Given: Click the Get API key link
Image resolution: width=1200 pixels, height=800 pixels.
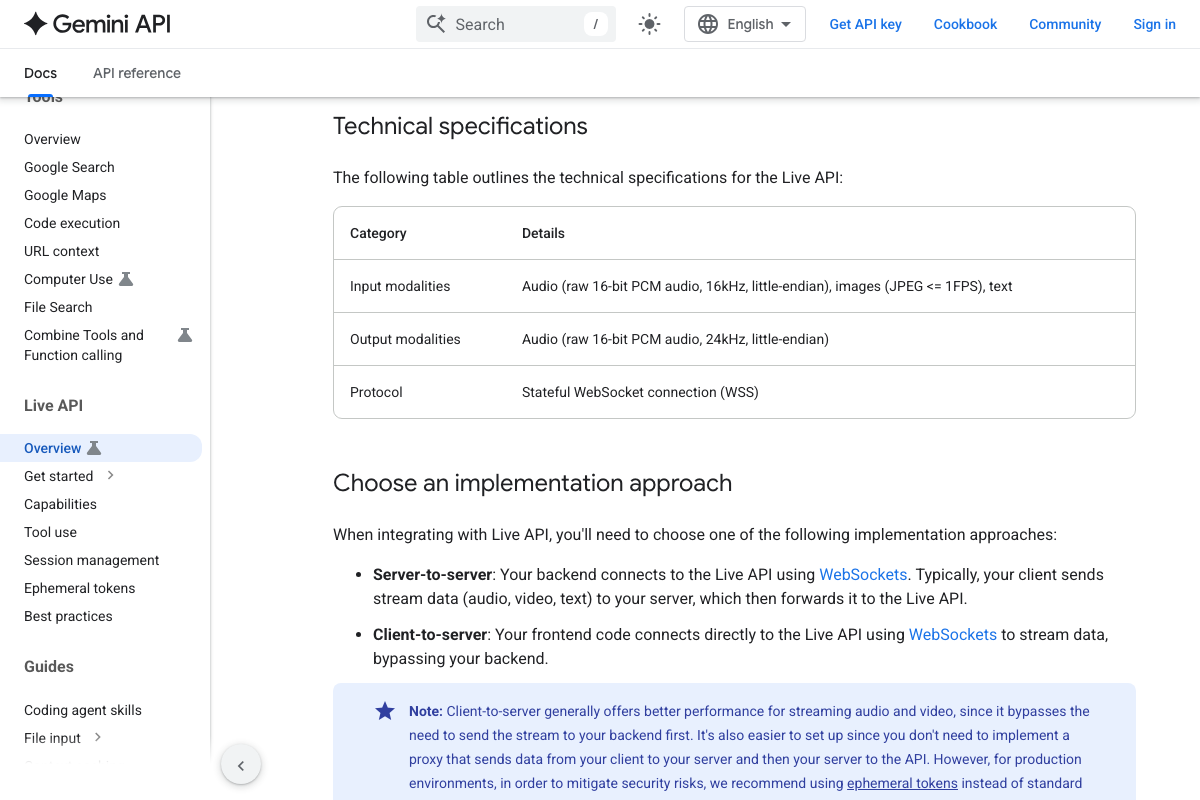Looking at the screenshot, I should pos(865,24).
